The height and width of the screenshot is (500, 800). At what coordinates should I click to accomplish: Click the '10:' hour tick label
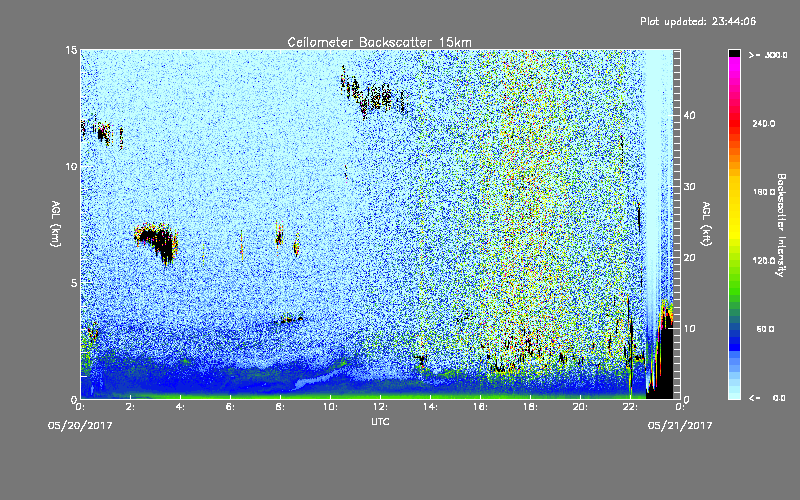coord(330,407)
